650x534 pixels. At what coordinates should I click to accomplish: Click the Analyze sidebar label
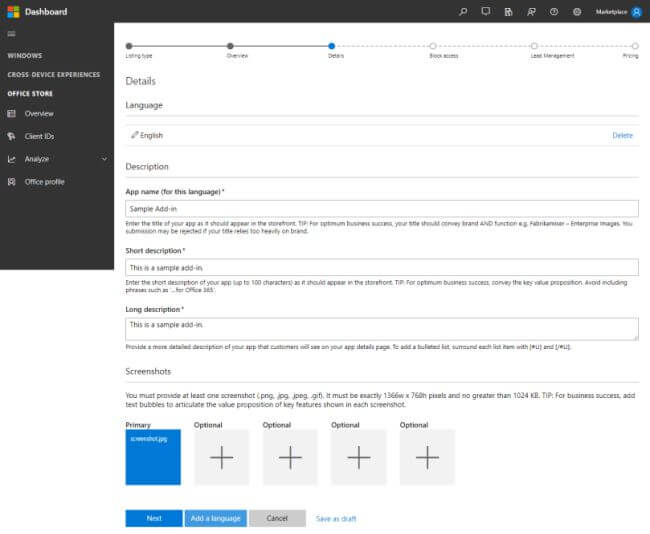pyautogui.click(x=37, y=159)
